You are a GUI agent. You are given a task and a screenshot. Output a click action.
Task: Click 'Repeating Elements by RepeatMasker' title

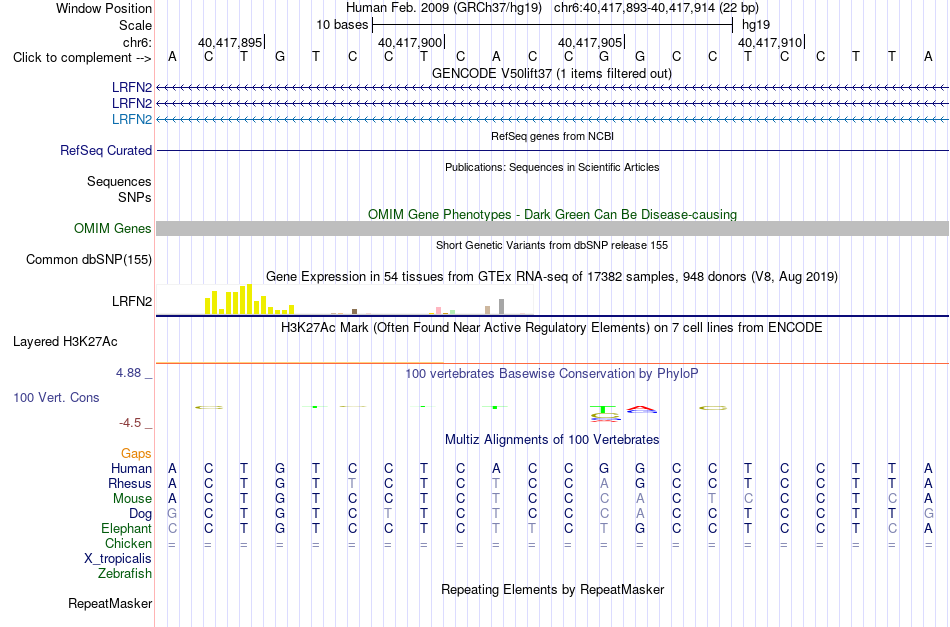point(552,589)
